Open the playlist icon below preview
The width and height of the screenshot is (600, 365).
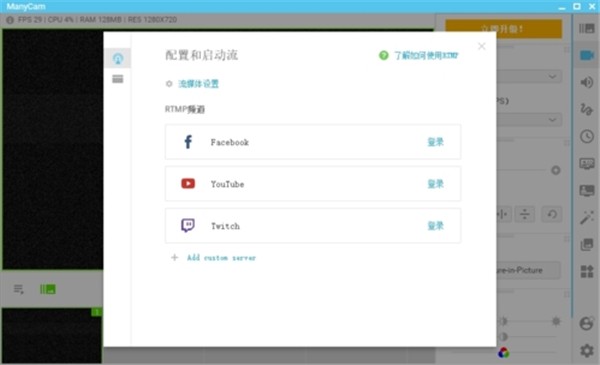18,289
